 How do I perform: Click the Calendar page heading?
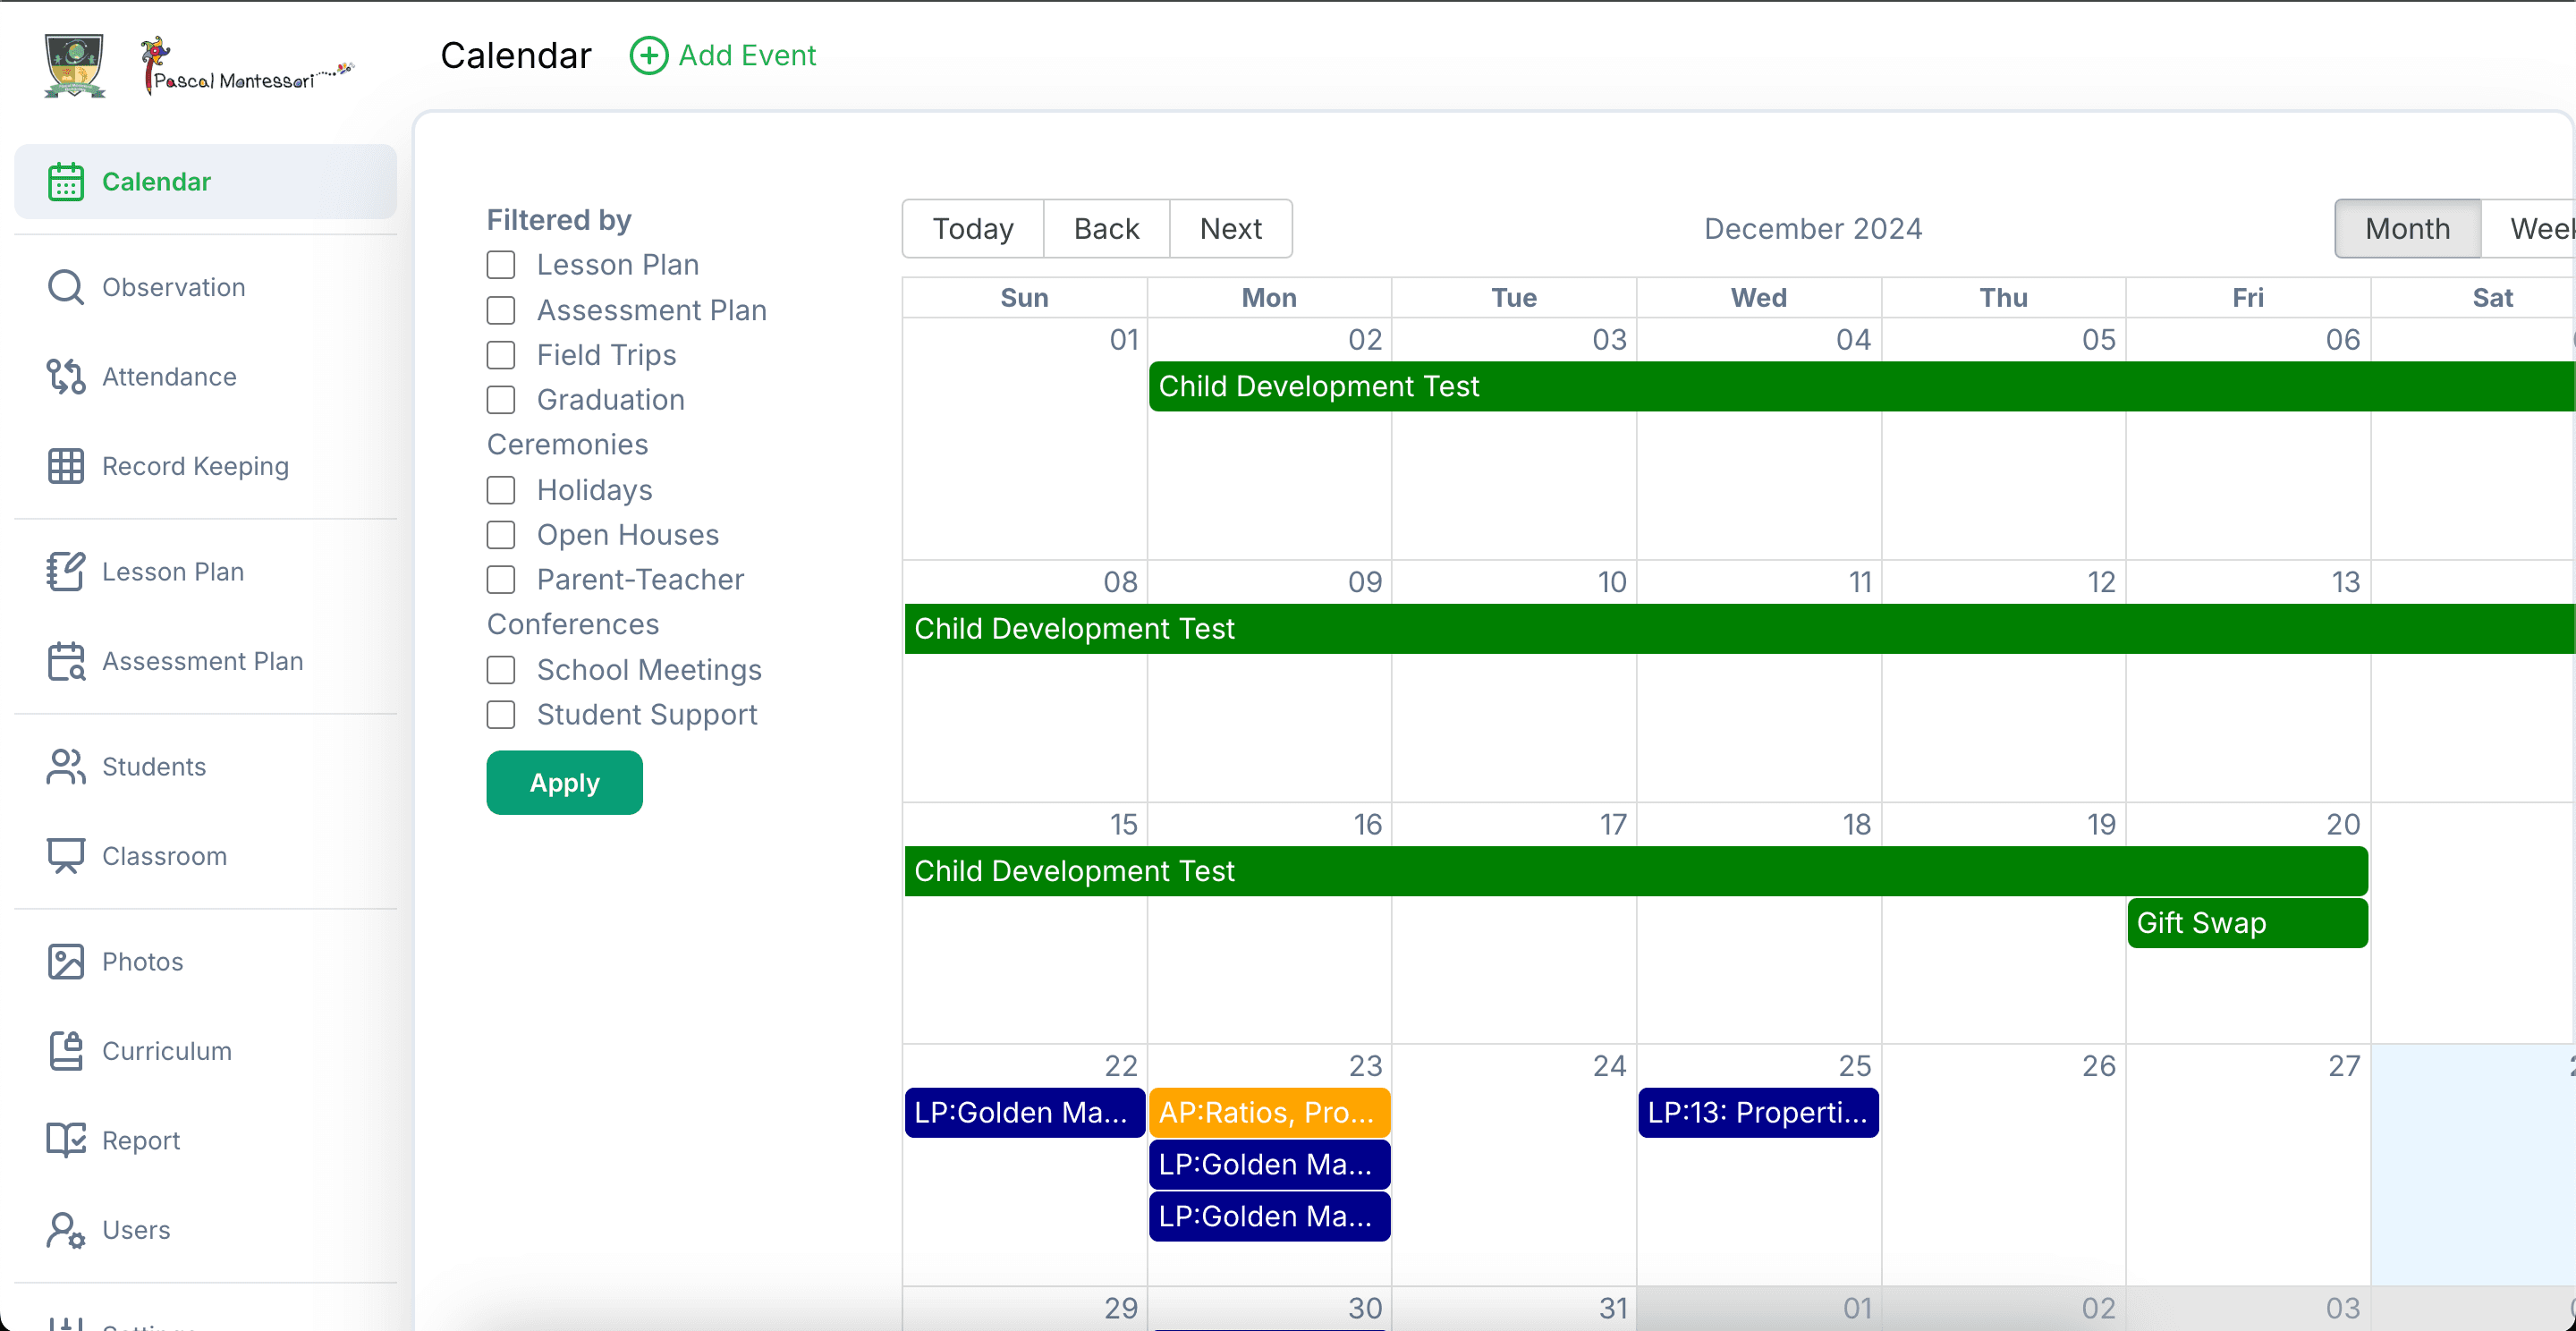coord(516,56)
